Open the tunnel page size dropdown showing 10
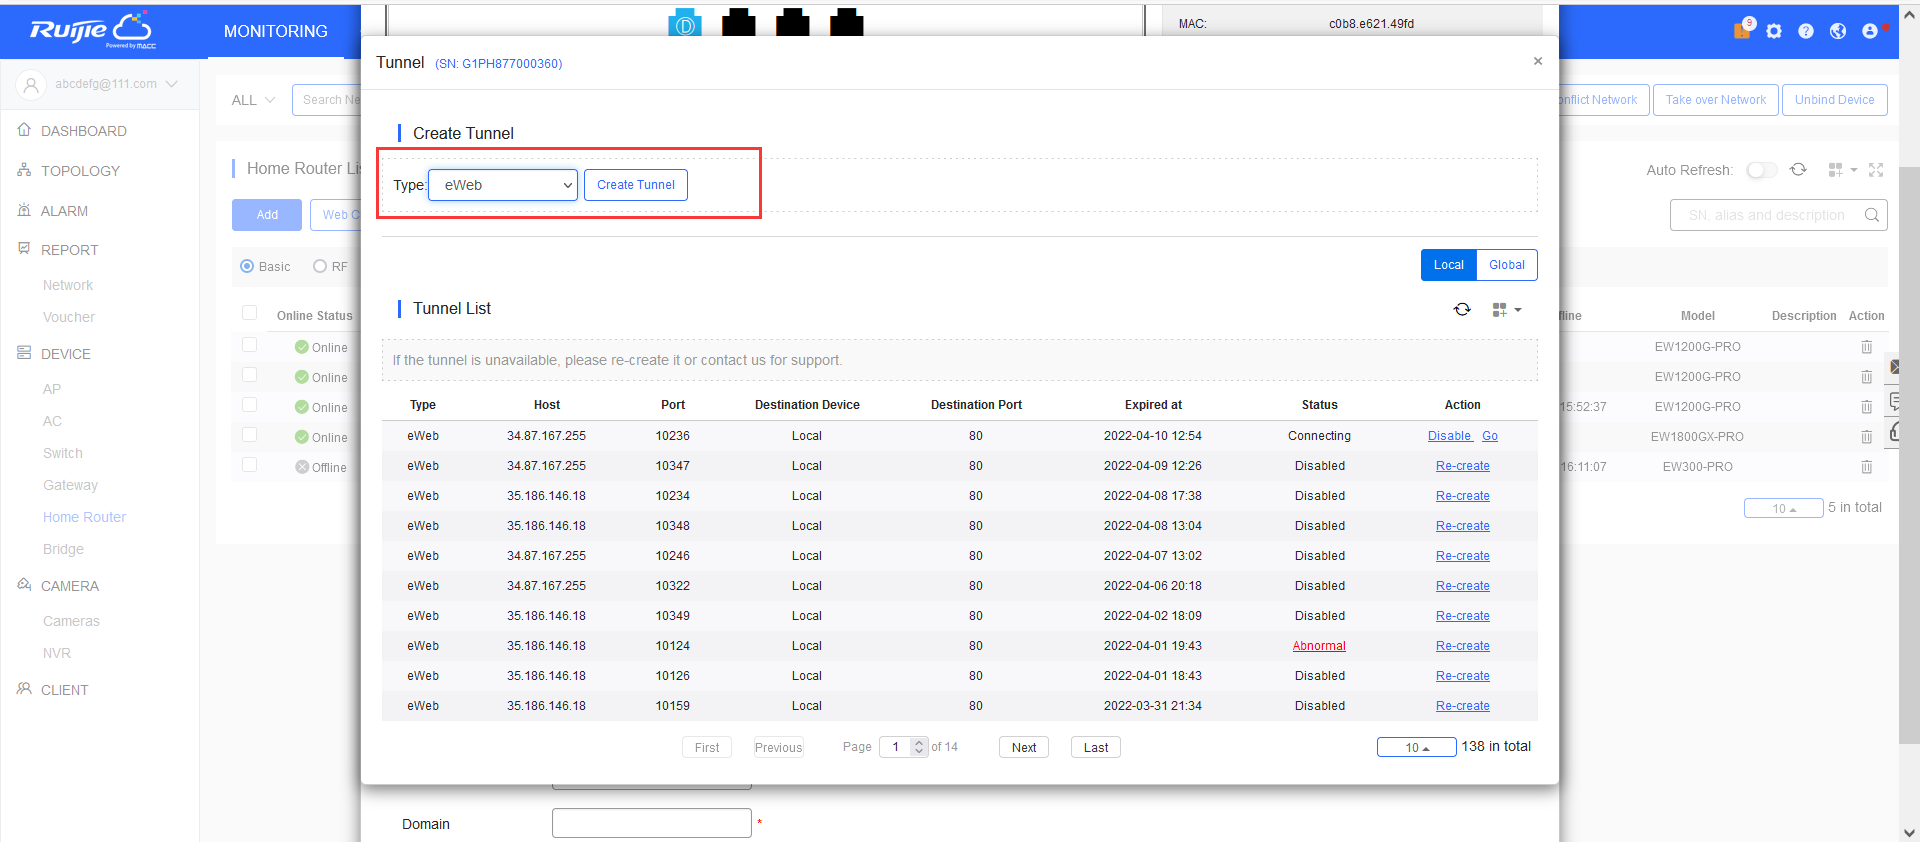Screen dimensions: 1920x842 tap(1416, 747)
